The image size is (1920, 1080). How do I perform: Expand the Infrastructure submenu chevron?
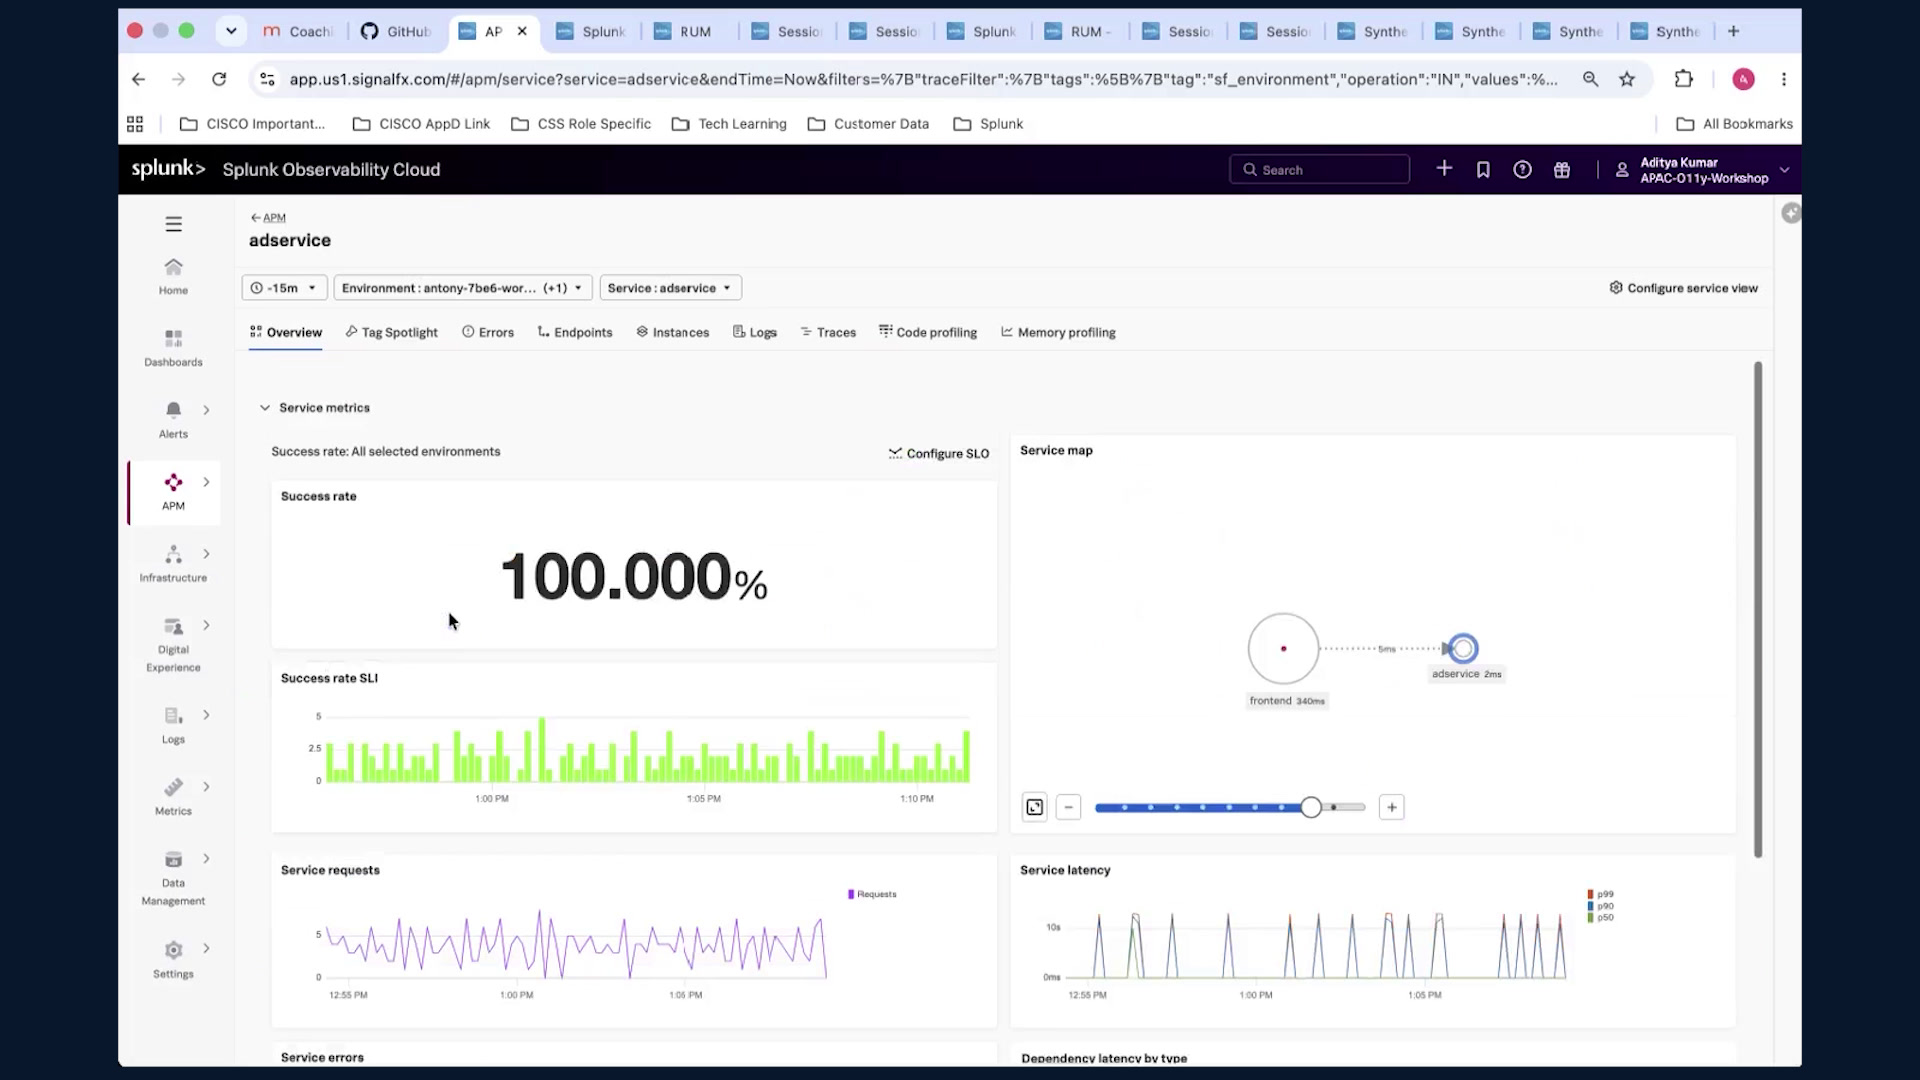[206, 554]
